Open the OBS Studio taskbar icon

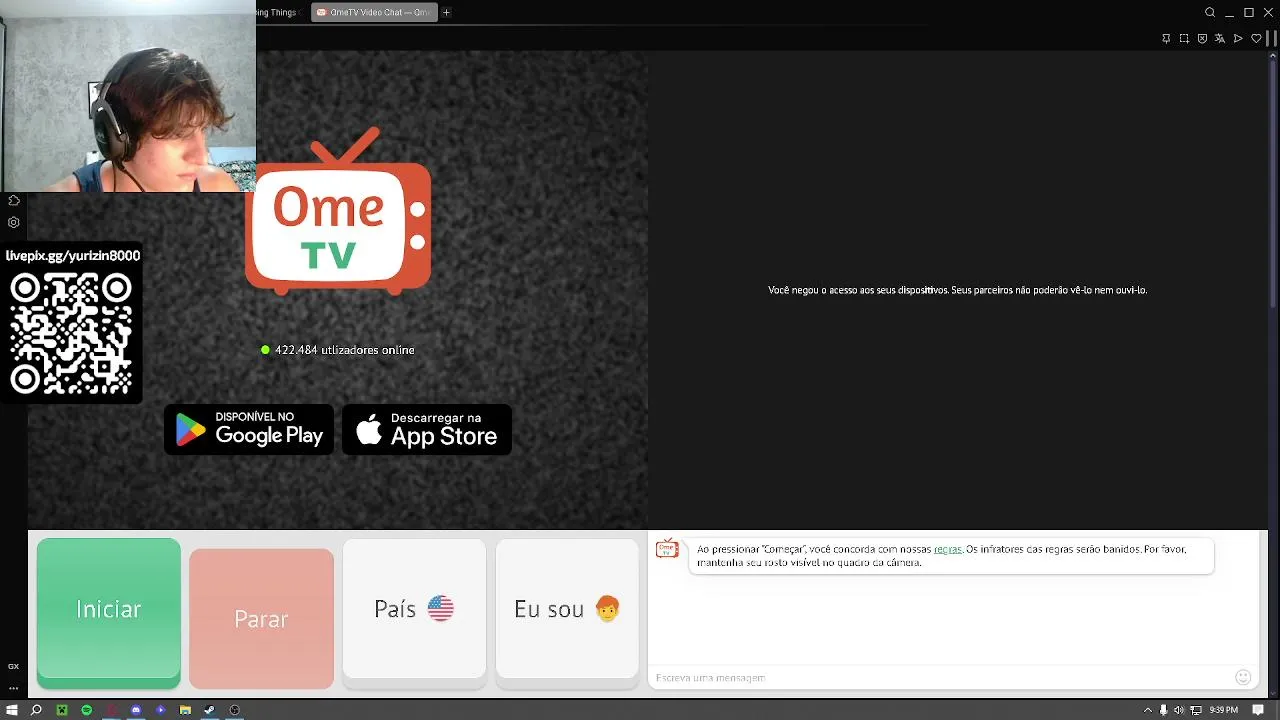tap(234, 710)
